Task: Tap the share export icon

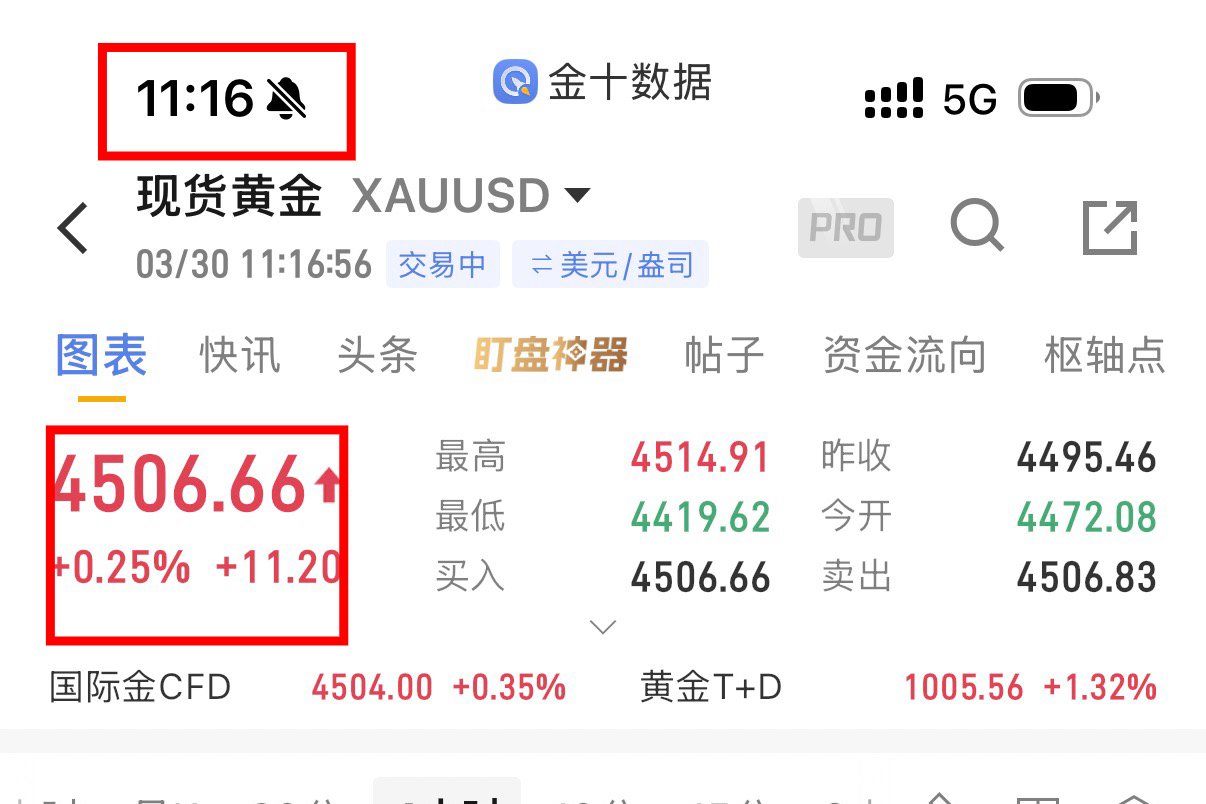Action: (1111, 227)
